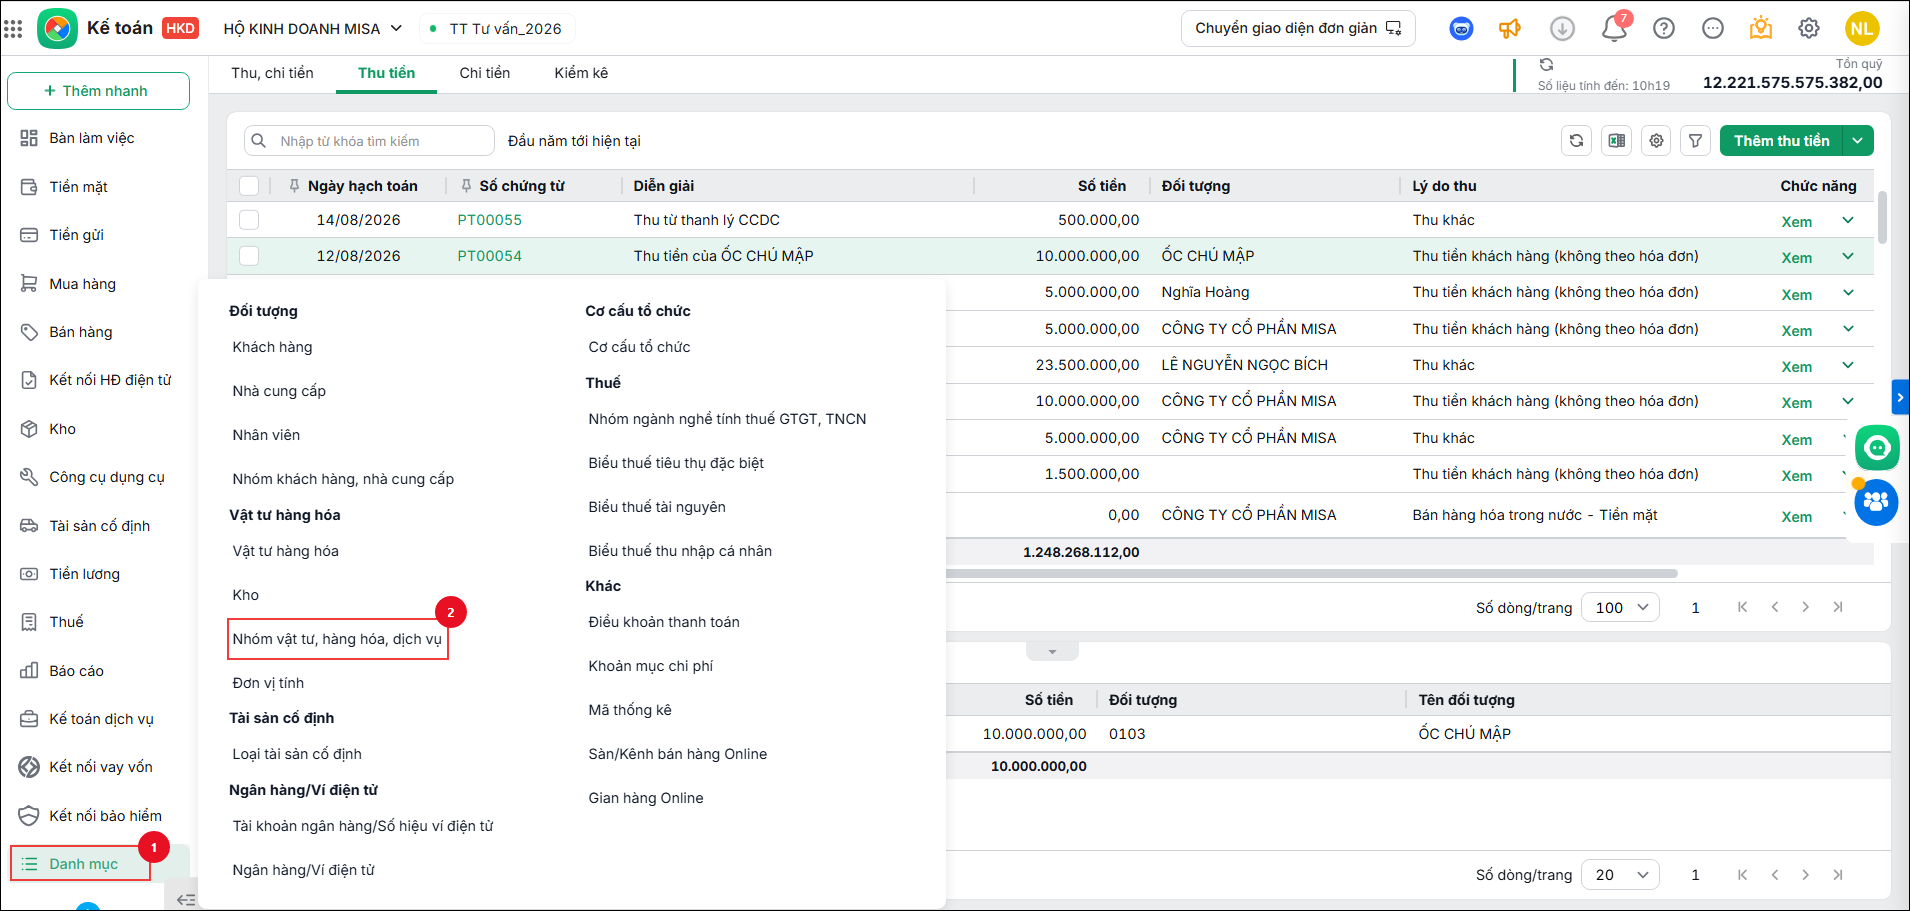This screenshot has width=1910, height=911.
Task: Click the reload list icon in toolbar
Action: point(1577,141)
